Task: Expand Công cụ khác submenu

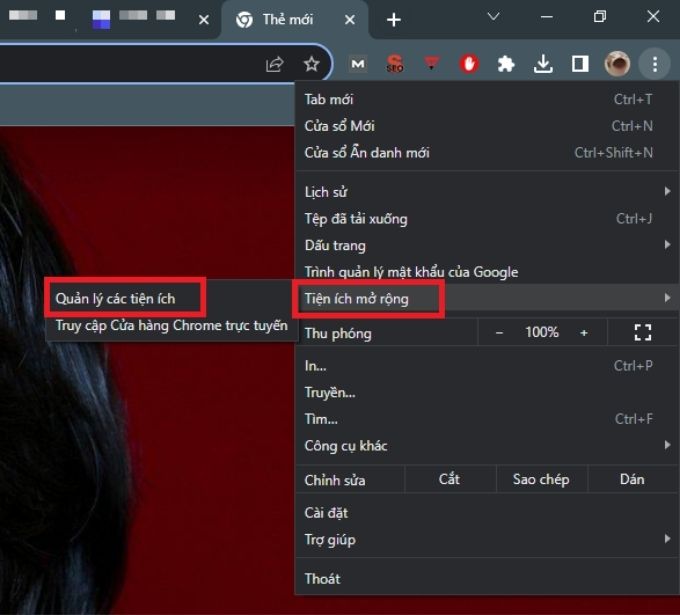Action: coord(486,446)
